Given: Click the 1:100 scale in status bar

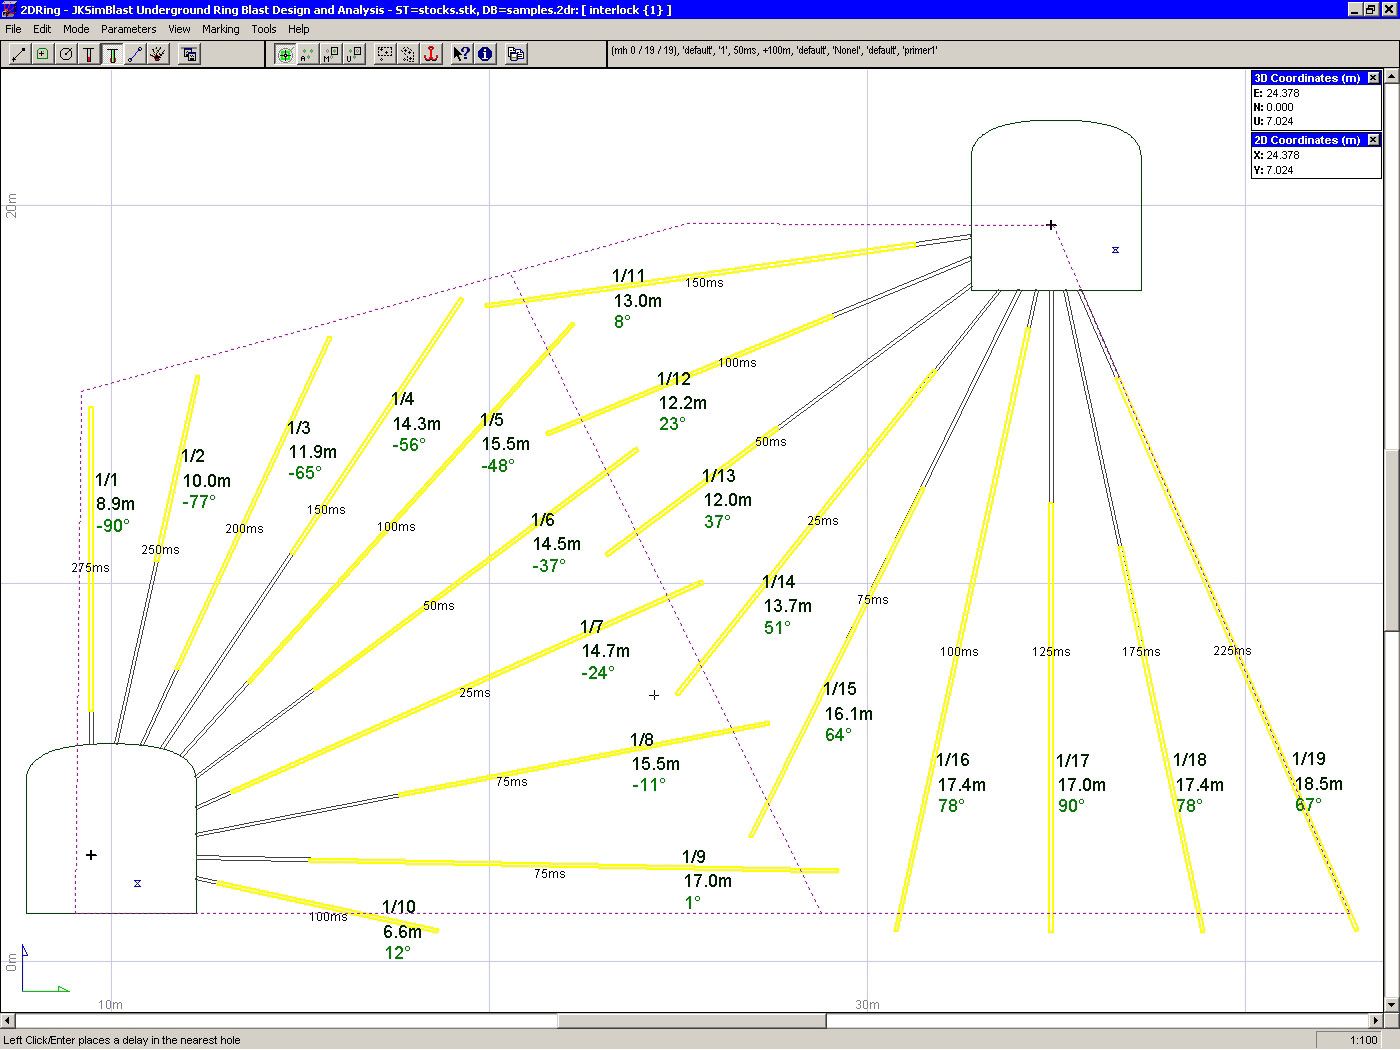Looking at the screenshot, I should pos(1363,1040).
